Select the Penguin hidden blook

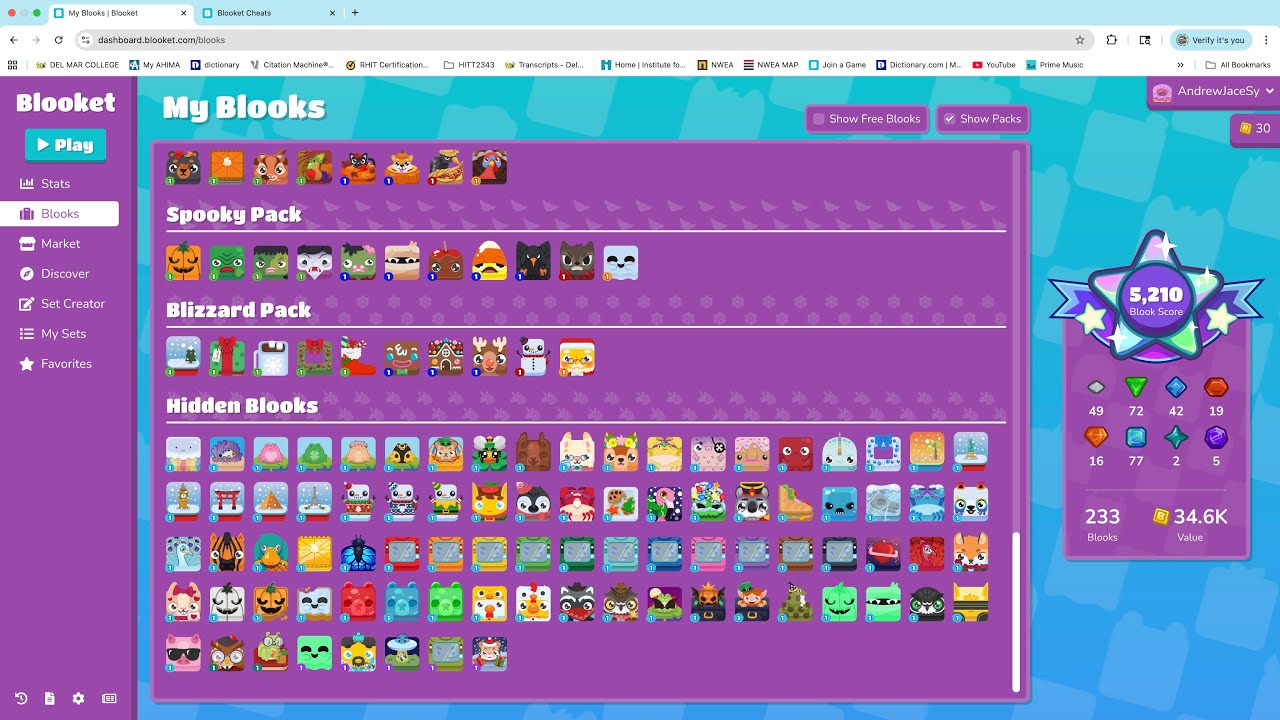[533, 502]
